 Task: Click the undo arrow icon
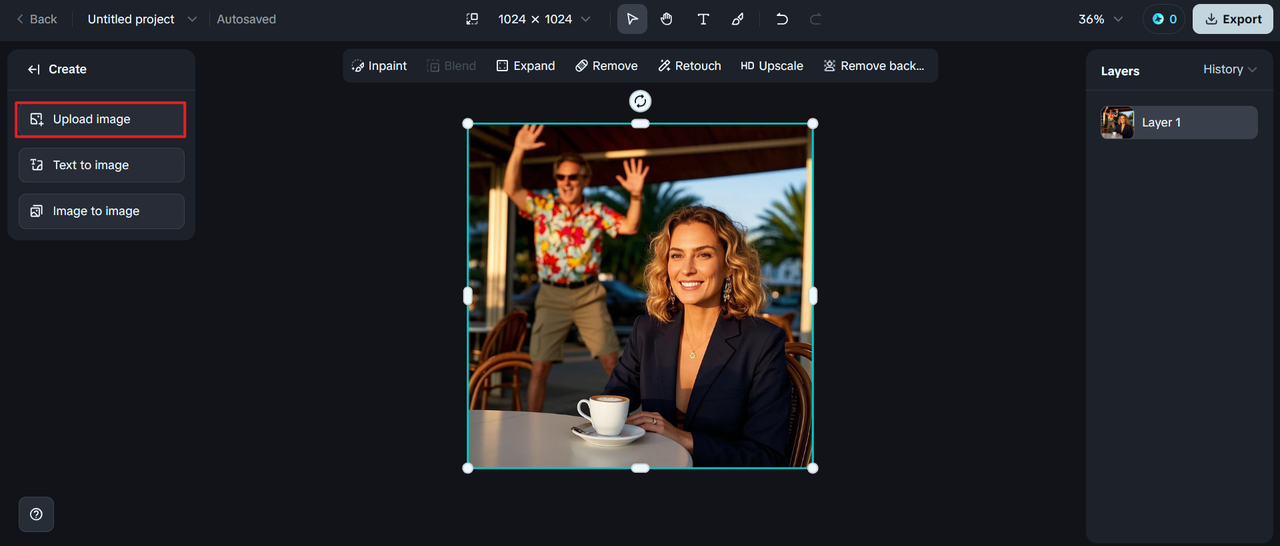pyautogui.click(x=782, y=19)
